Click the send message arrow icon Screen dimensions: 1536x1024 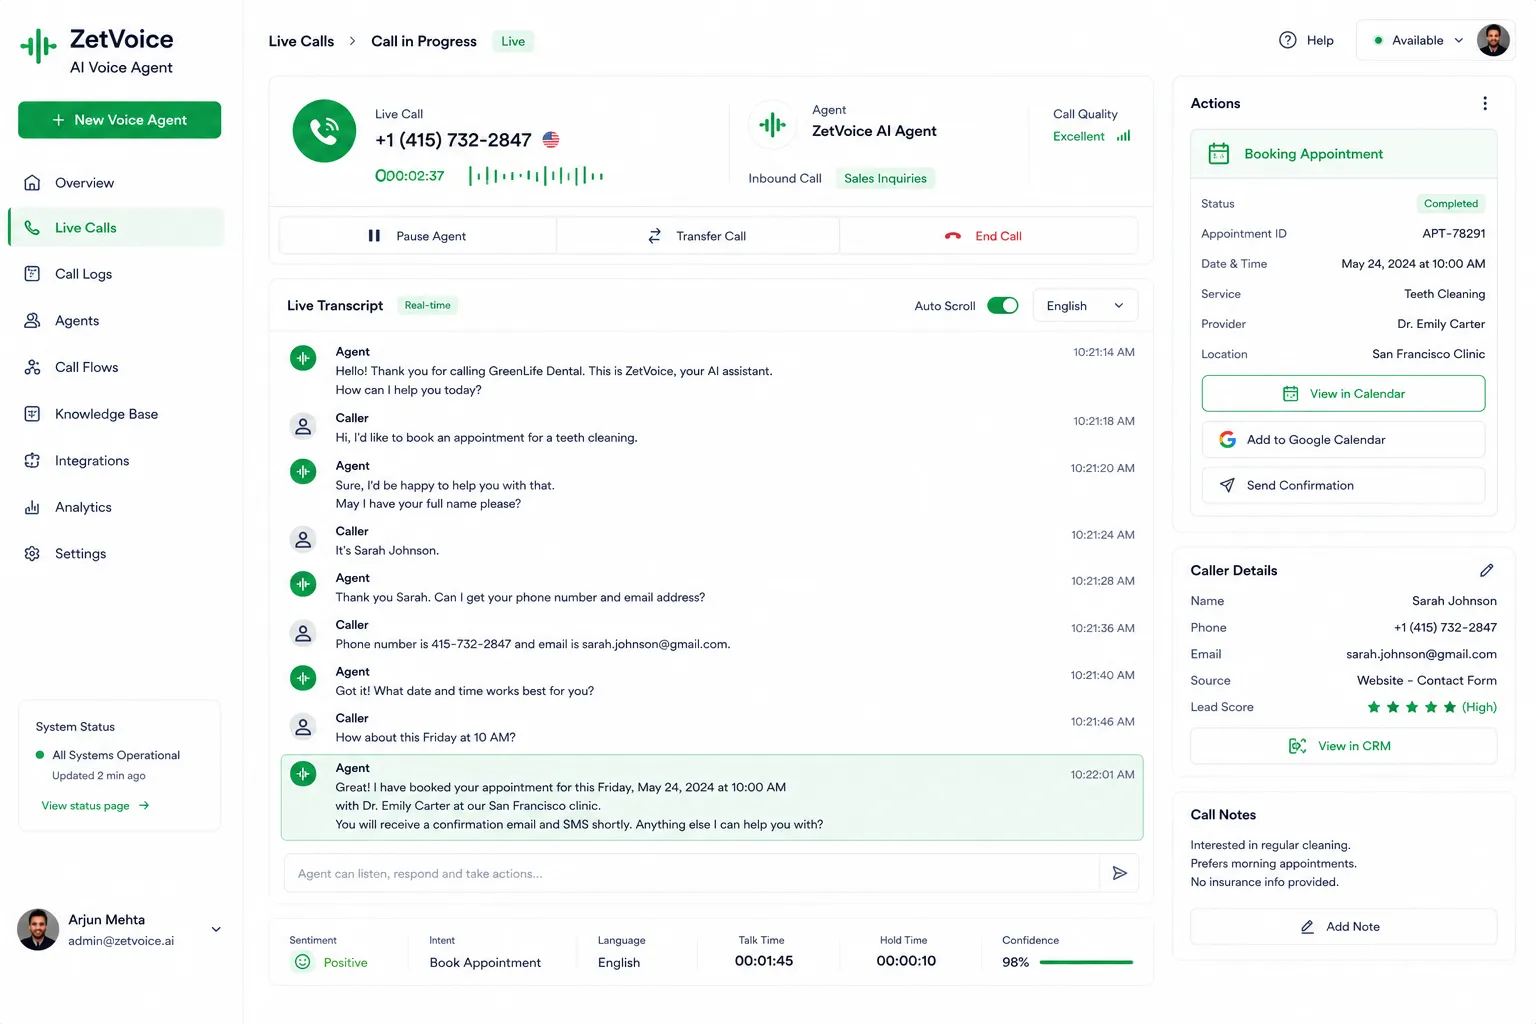(x=1120, y=873)
